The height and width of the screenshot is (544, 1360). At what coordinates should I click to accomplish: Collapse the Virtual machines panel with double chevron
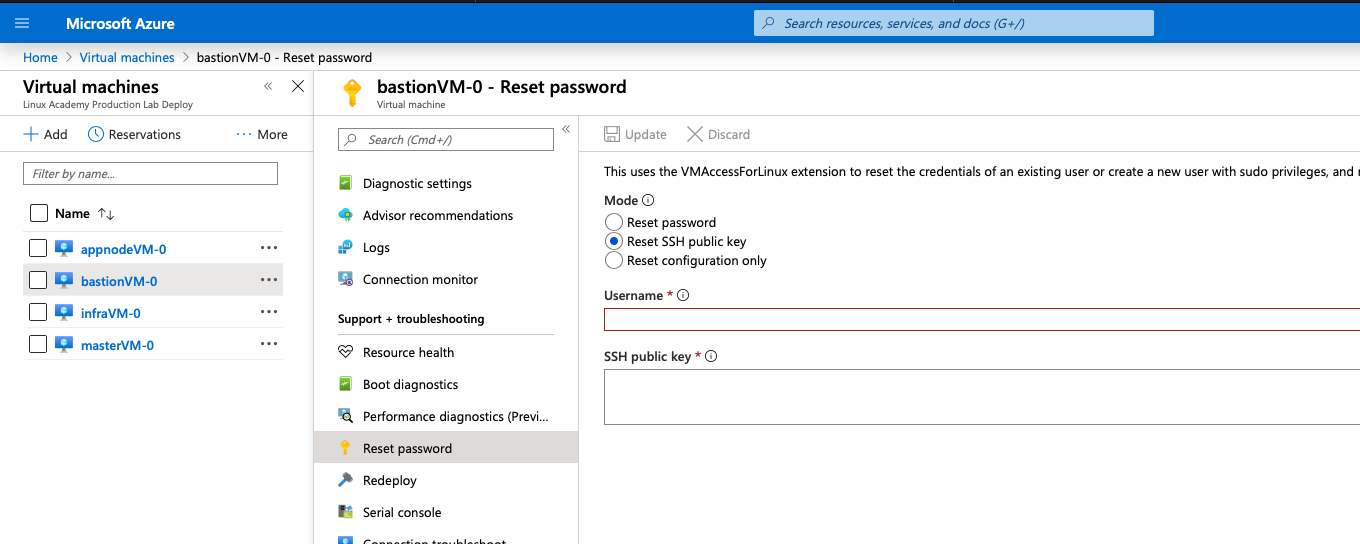point(268,86)
